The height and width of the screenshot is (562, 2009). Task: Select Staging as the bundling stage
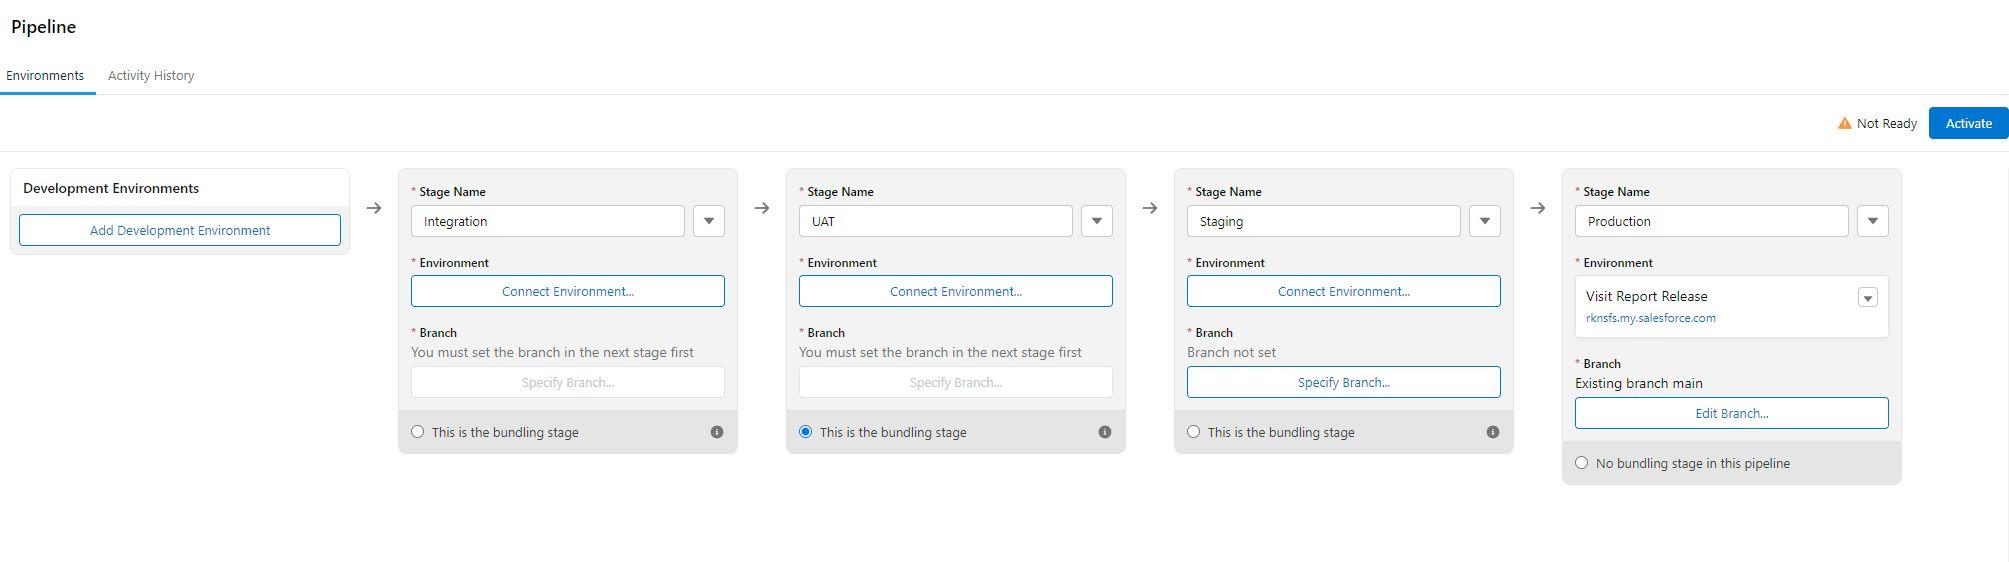click(x=1194, y=432)
